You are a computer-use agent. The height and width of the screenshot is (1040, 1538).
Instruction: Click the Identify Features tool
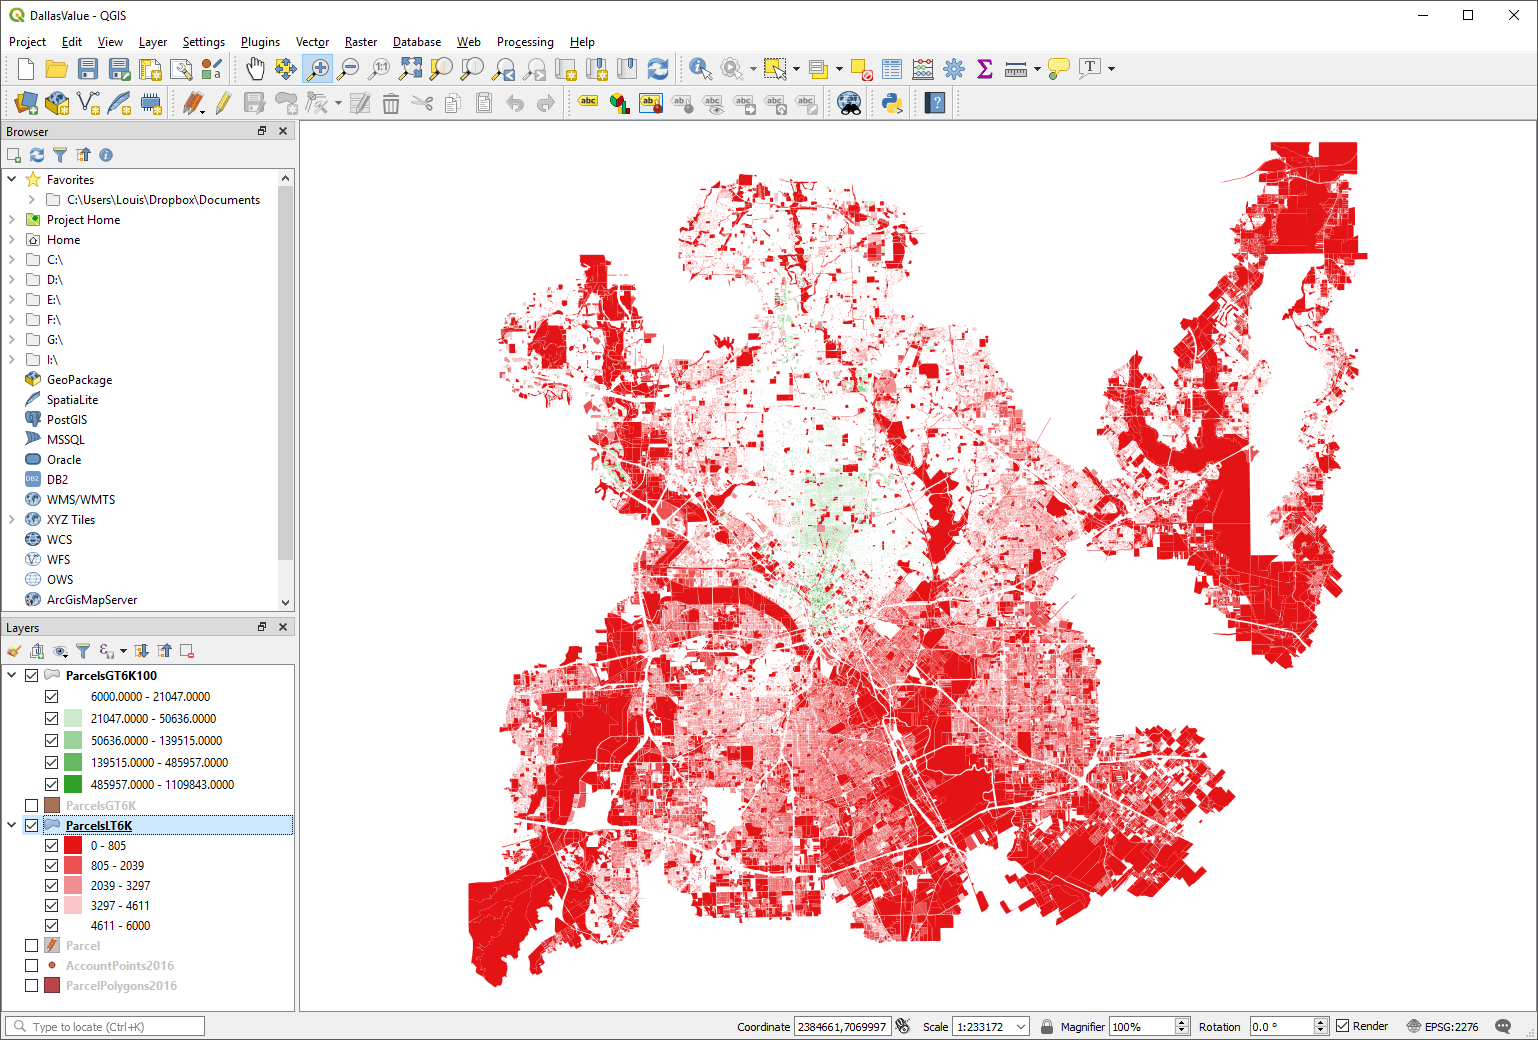pyautogui.click(x=700, y=69)
